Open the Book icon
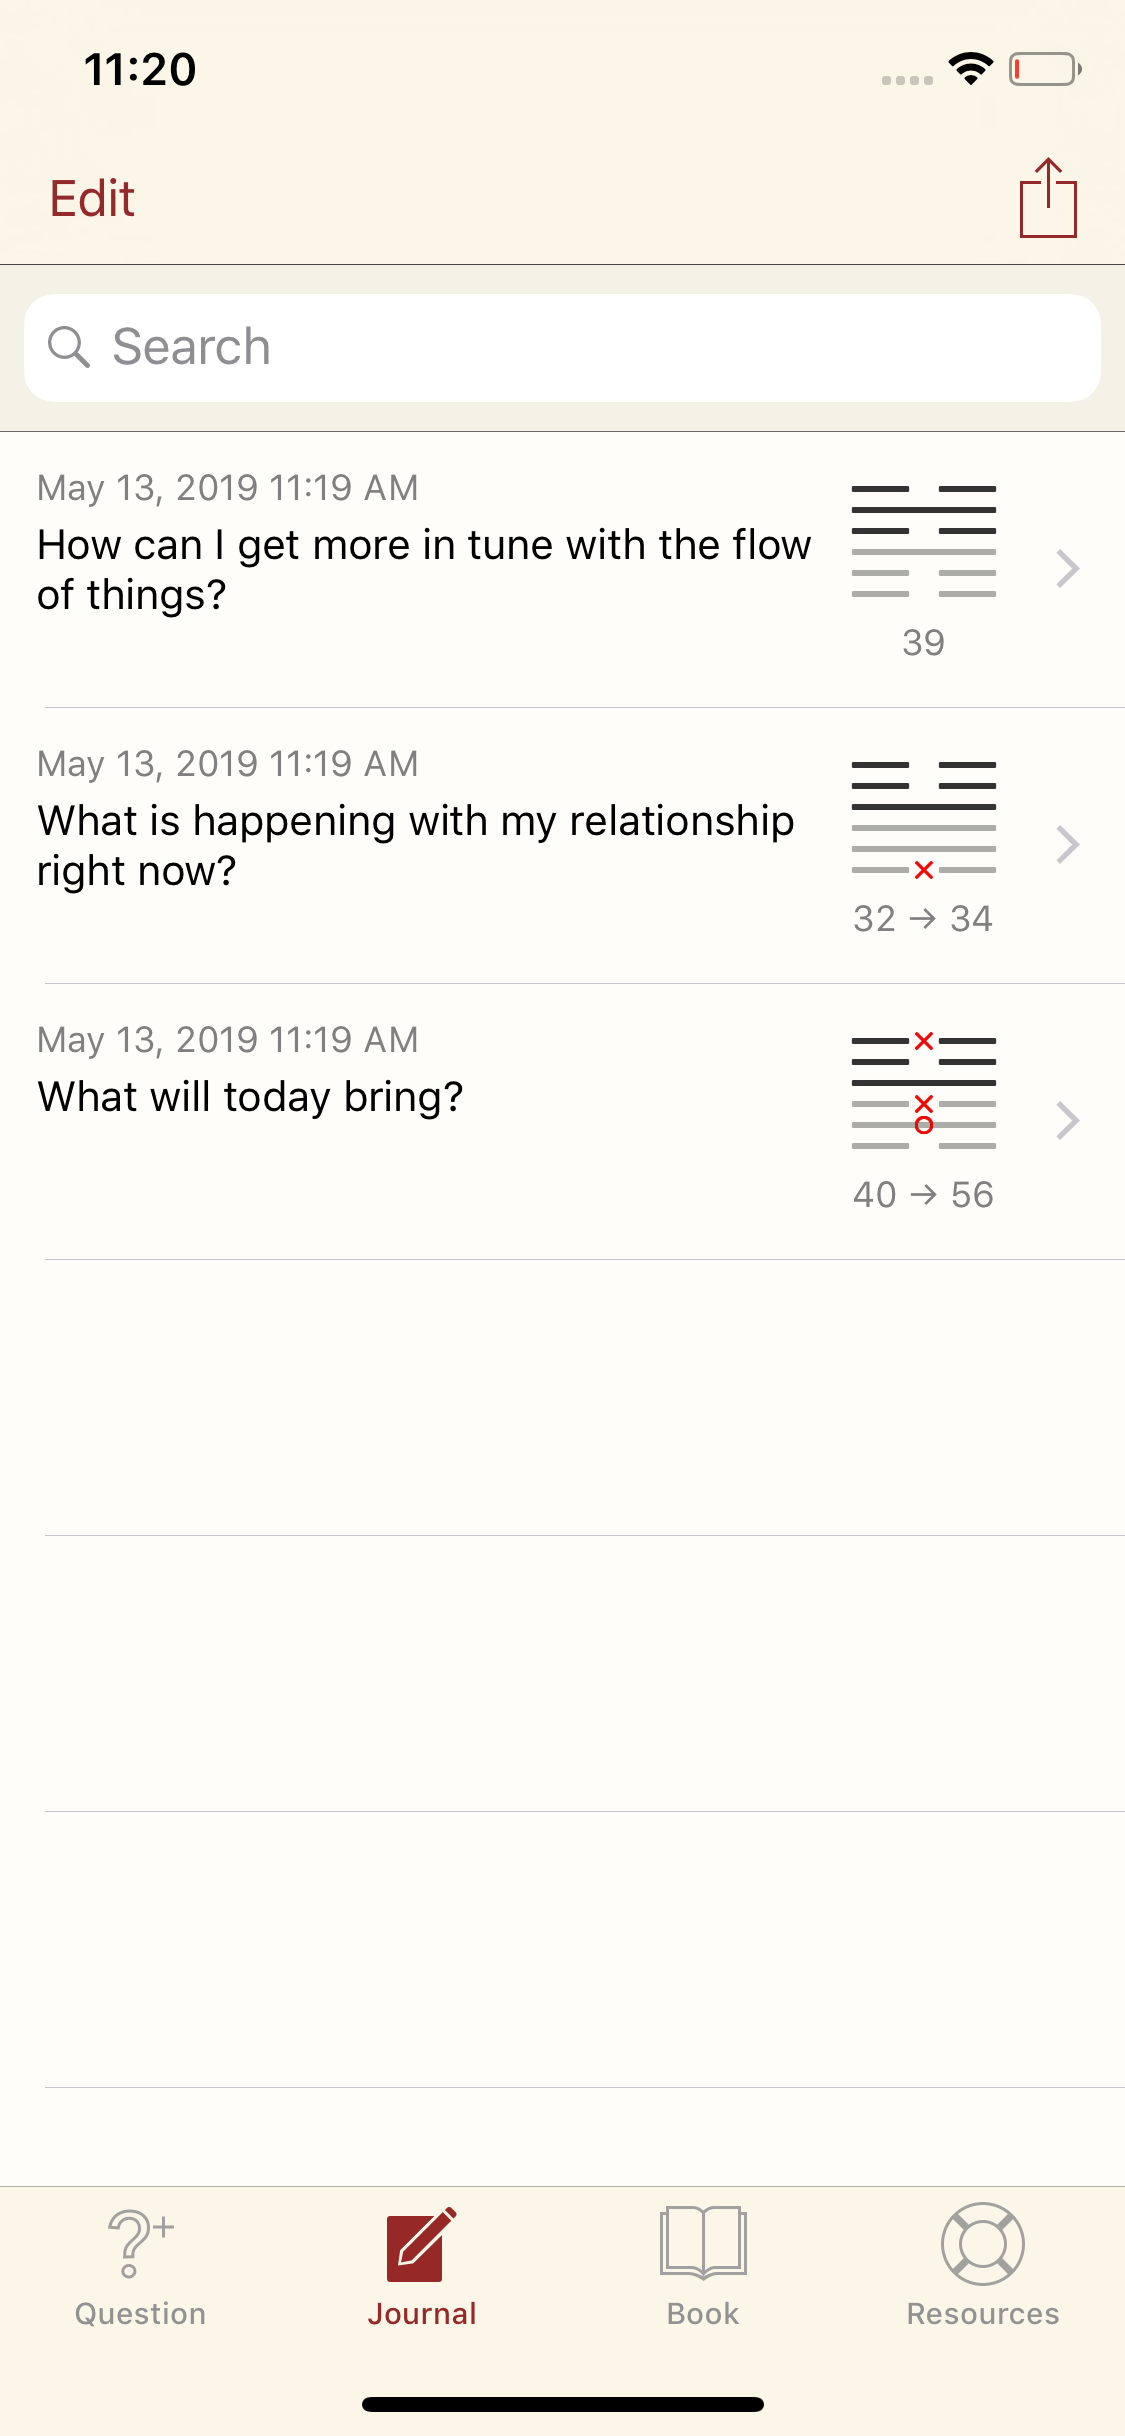The height and width of the screenshot is (2436, 1125). [703, 2243]
